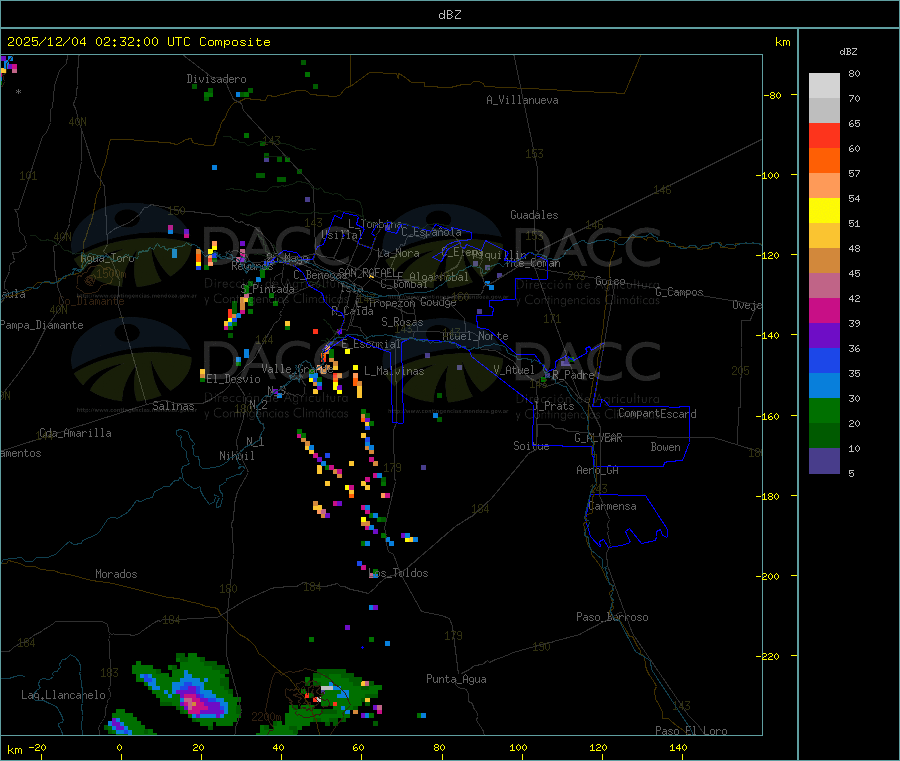Click the Lag.Llancanelo label
This screenshot has width=900, height=761.
pos(64,695)
